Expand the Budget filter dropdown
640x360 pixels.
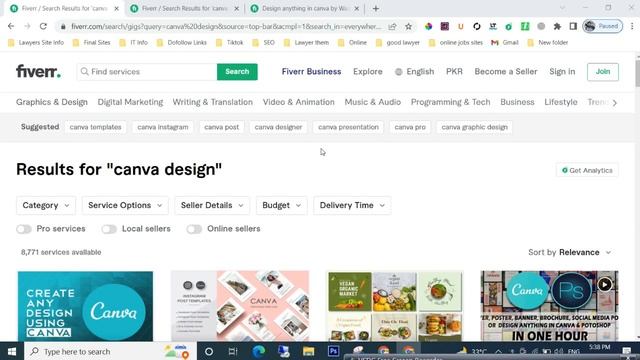[281, 205]
